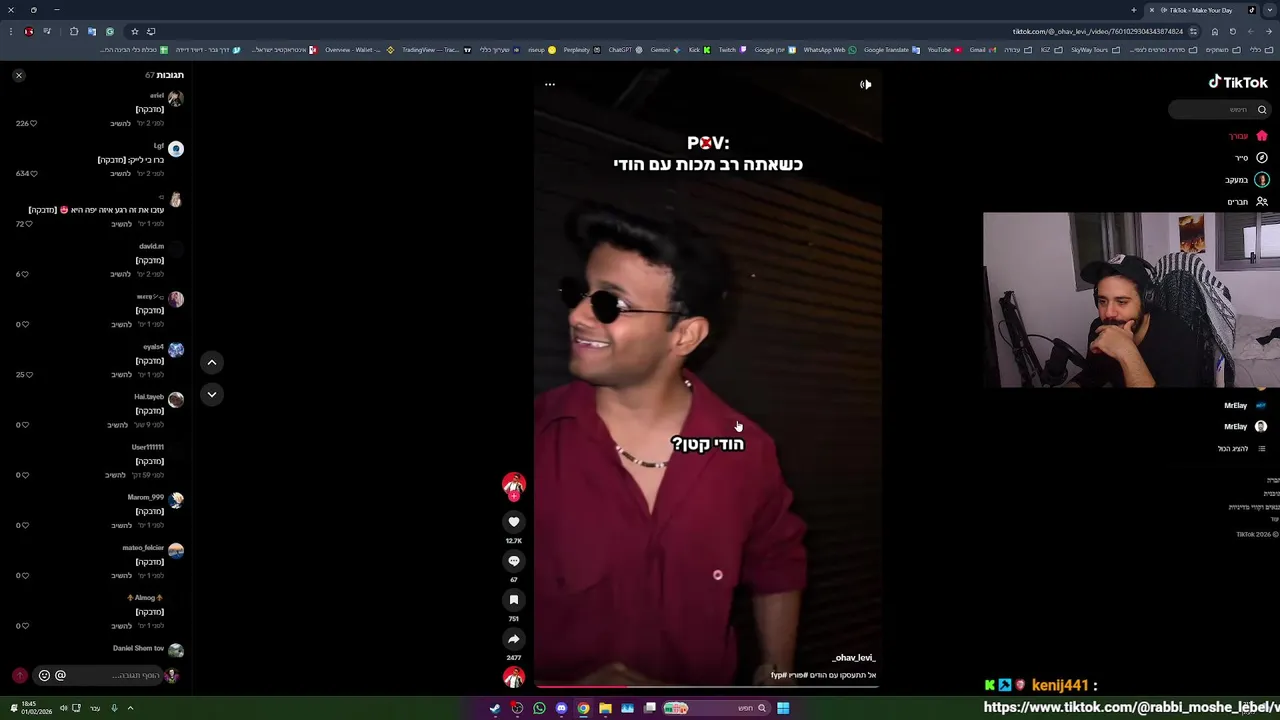Image resolution: width=1280 pixels, height=720 pixels.
Task: Open Hai.tayeb's profile name
Action: coord(149,397)
